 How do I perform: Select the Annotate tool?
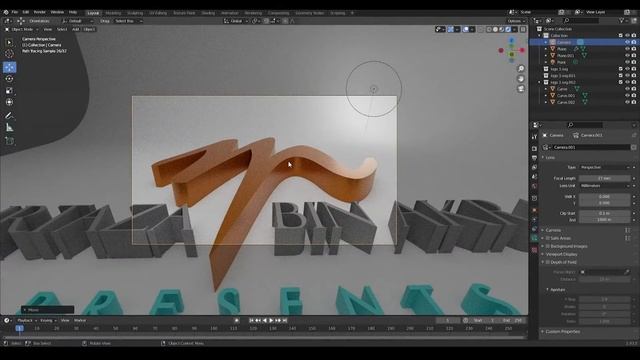9,116
